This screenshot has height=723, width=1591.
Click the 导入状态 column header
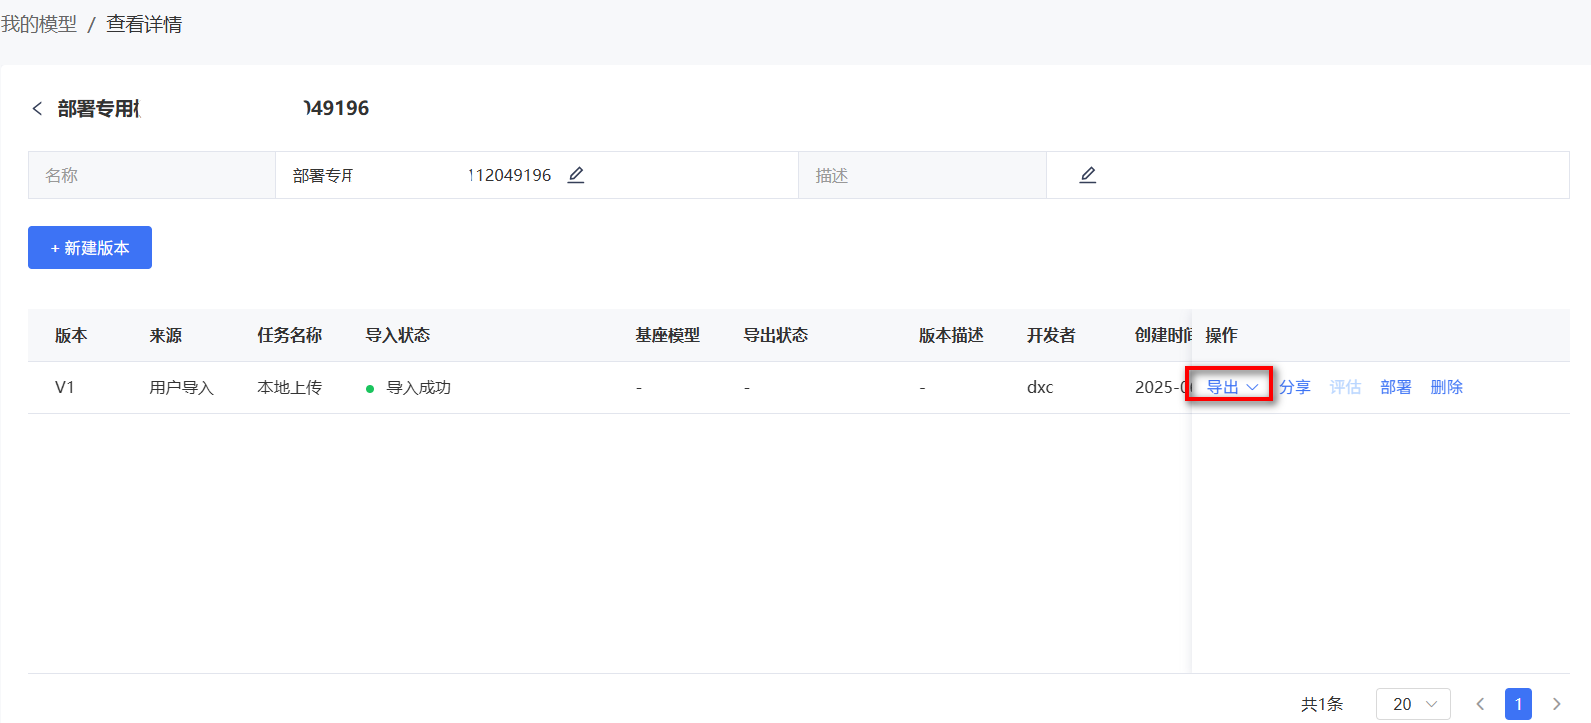(397, 335)
